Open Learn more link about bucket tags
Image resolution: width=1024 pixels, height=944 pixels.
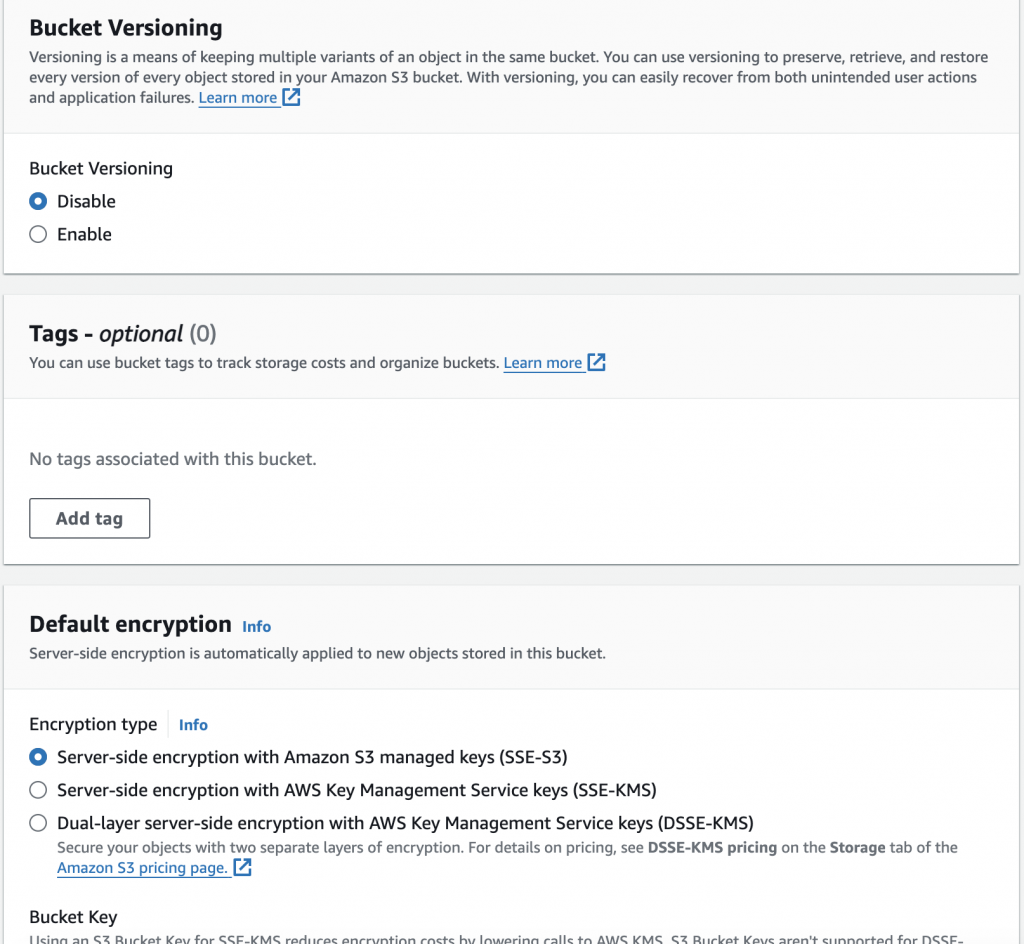[x=542, y=363]
